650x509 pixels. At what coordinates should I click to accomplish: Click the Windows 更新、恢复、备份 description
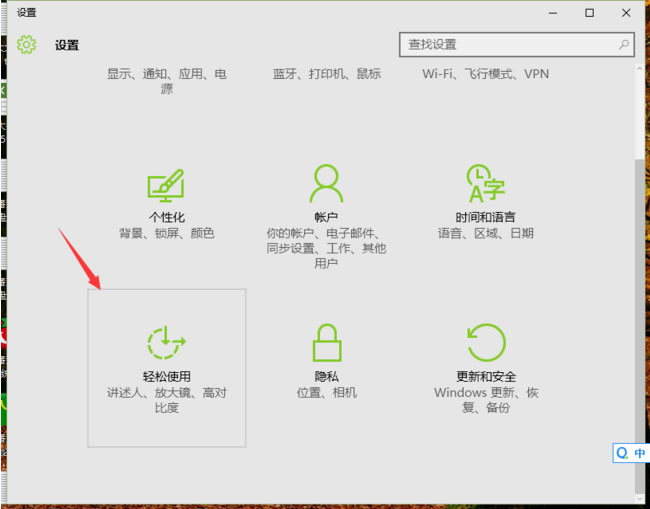[x=486, y=400]
